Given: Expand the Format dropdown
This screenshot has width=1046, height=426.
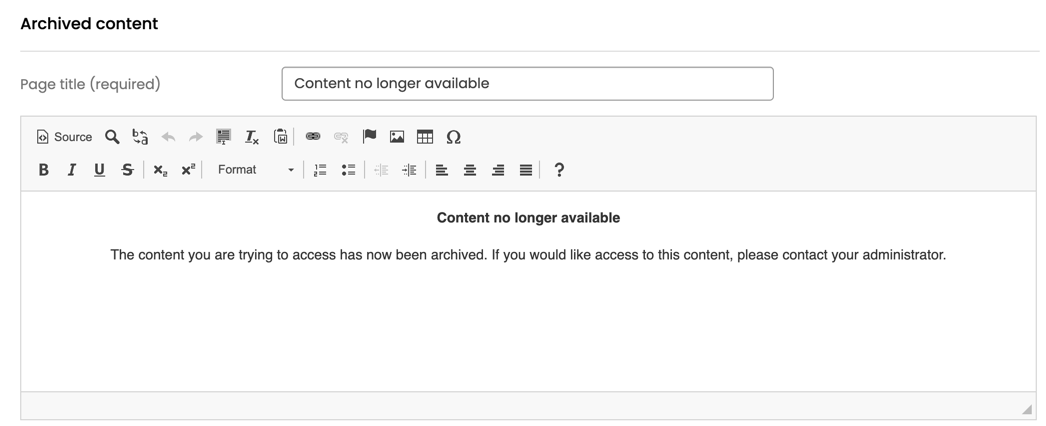Looking at the screenshot, I should pos(254,170).
